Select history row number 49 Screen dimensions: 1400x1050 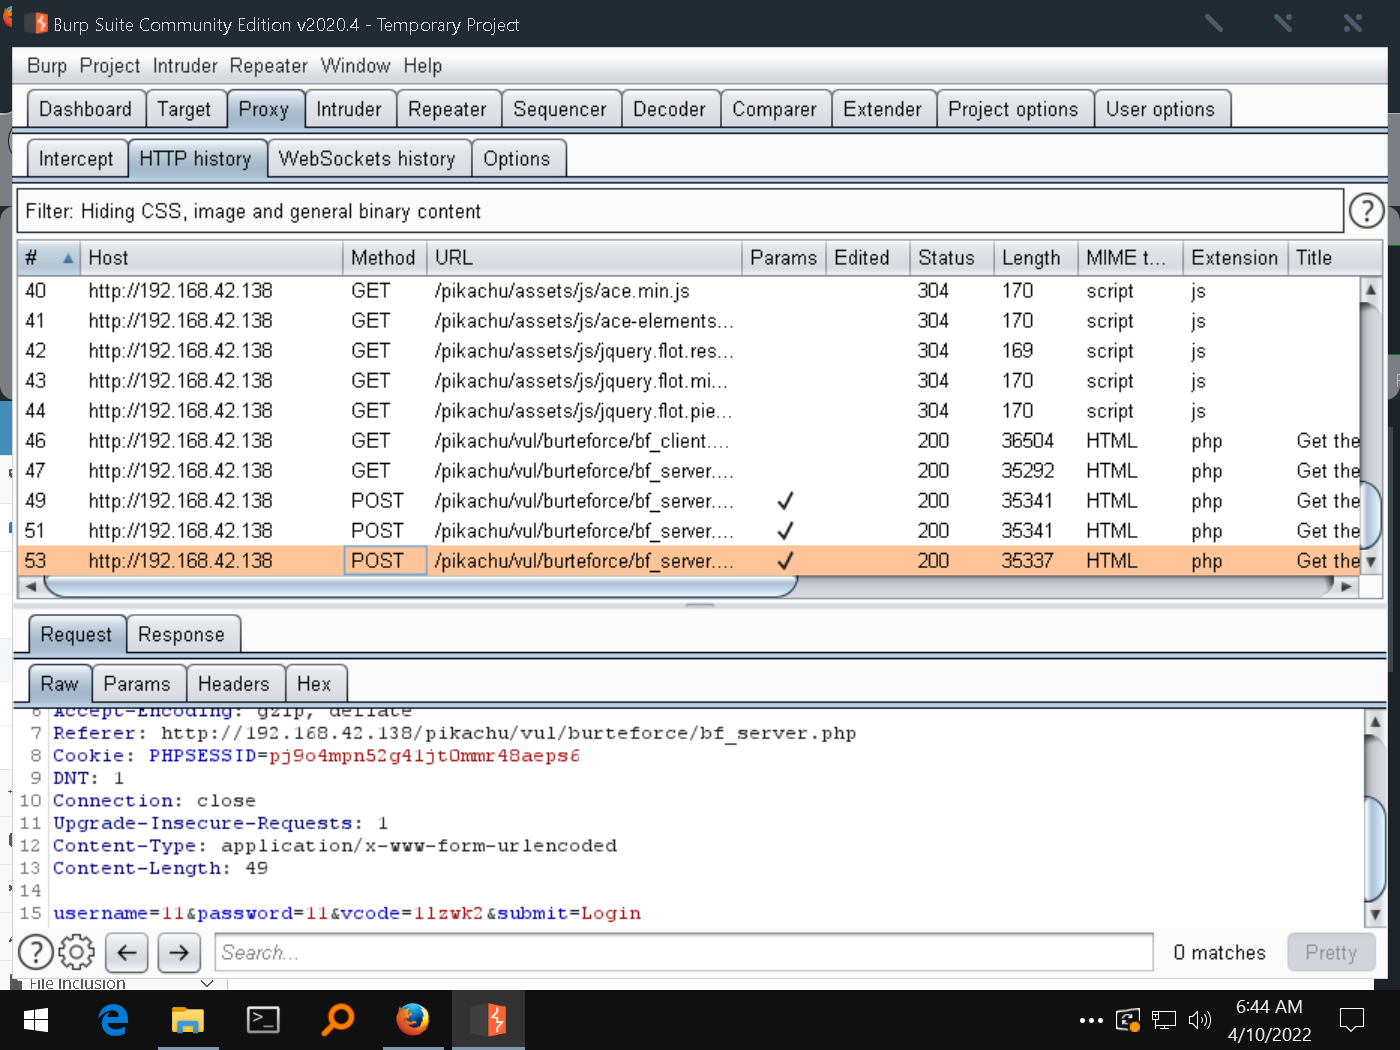[x=690, y=501]
